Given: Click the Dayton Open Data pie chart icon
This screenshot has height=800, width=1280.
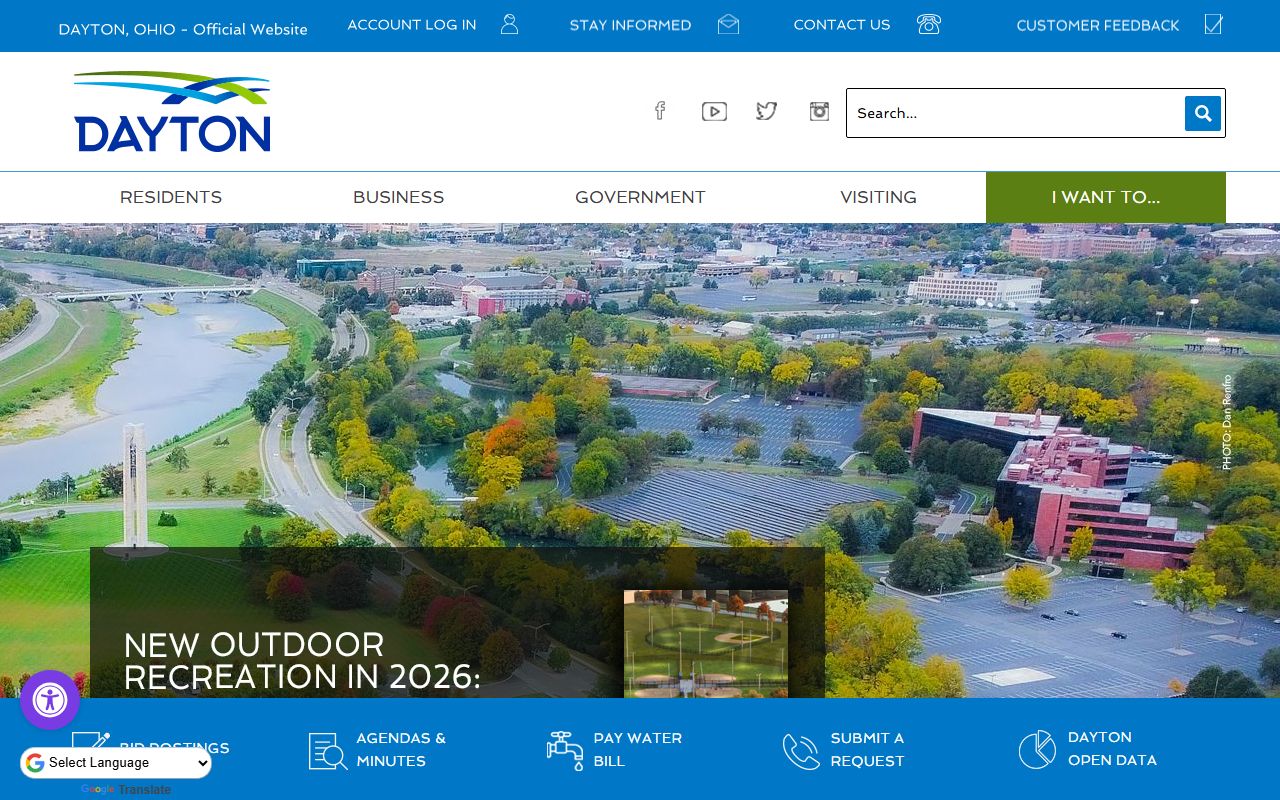Looking at the screenshot, I should click(1037, 749).
